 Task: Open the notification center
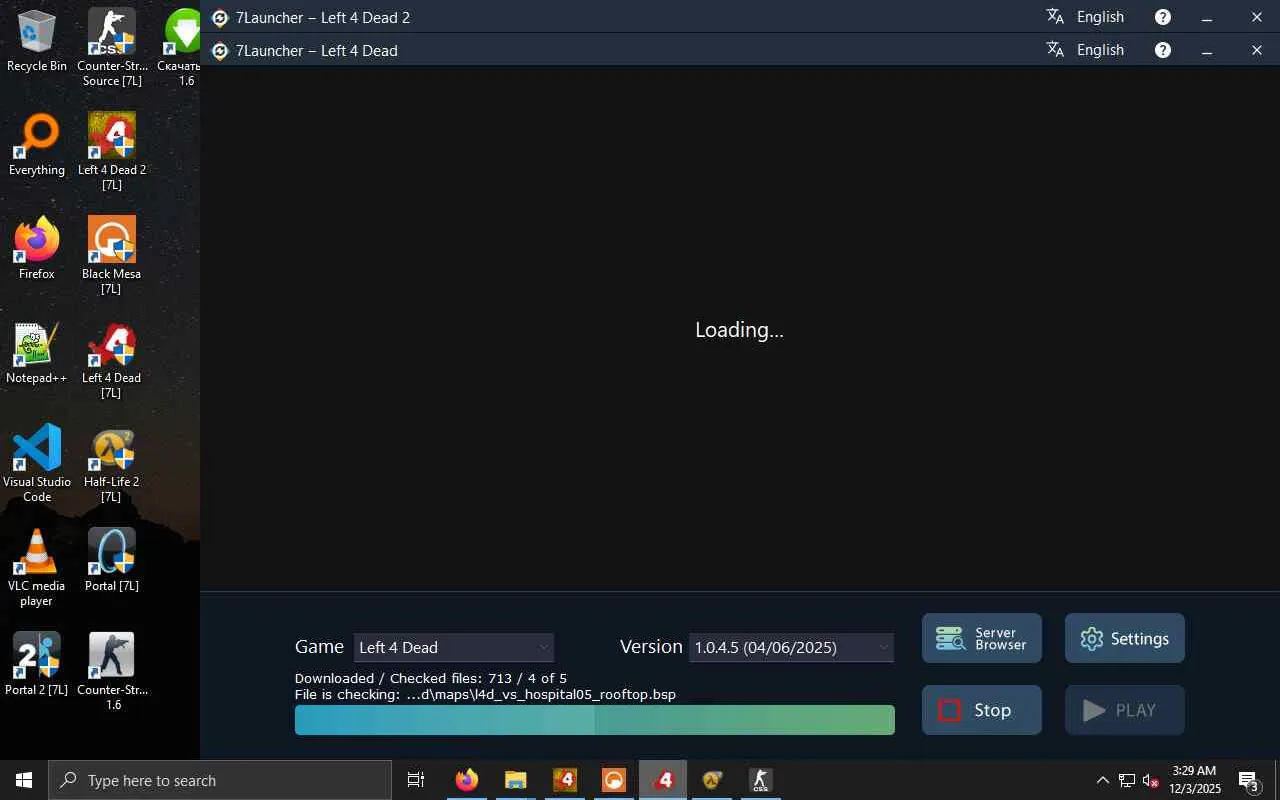(1249, 781)
